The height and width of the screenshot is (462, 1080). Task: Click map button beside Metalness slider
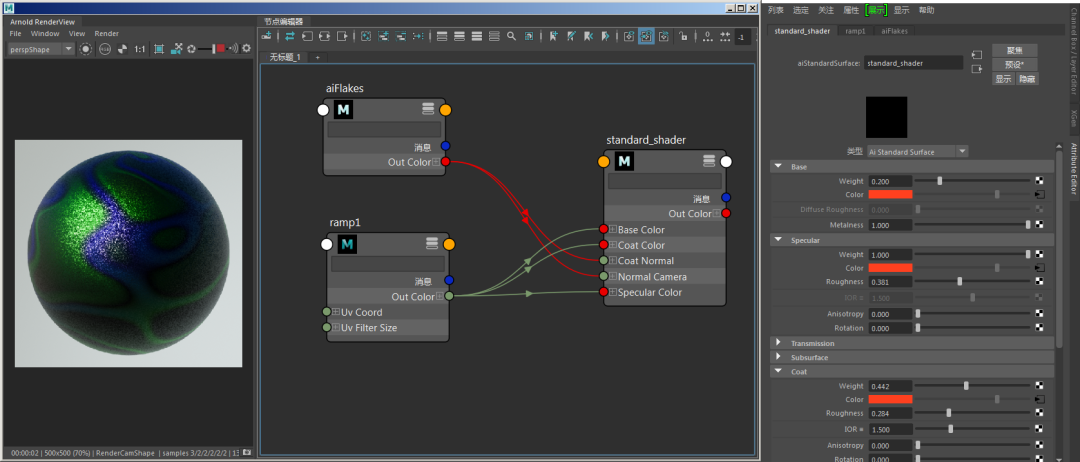click(1039, 224)
